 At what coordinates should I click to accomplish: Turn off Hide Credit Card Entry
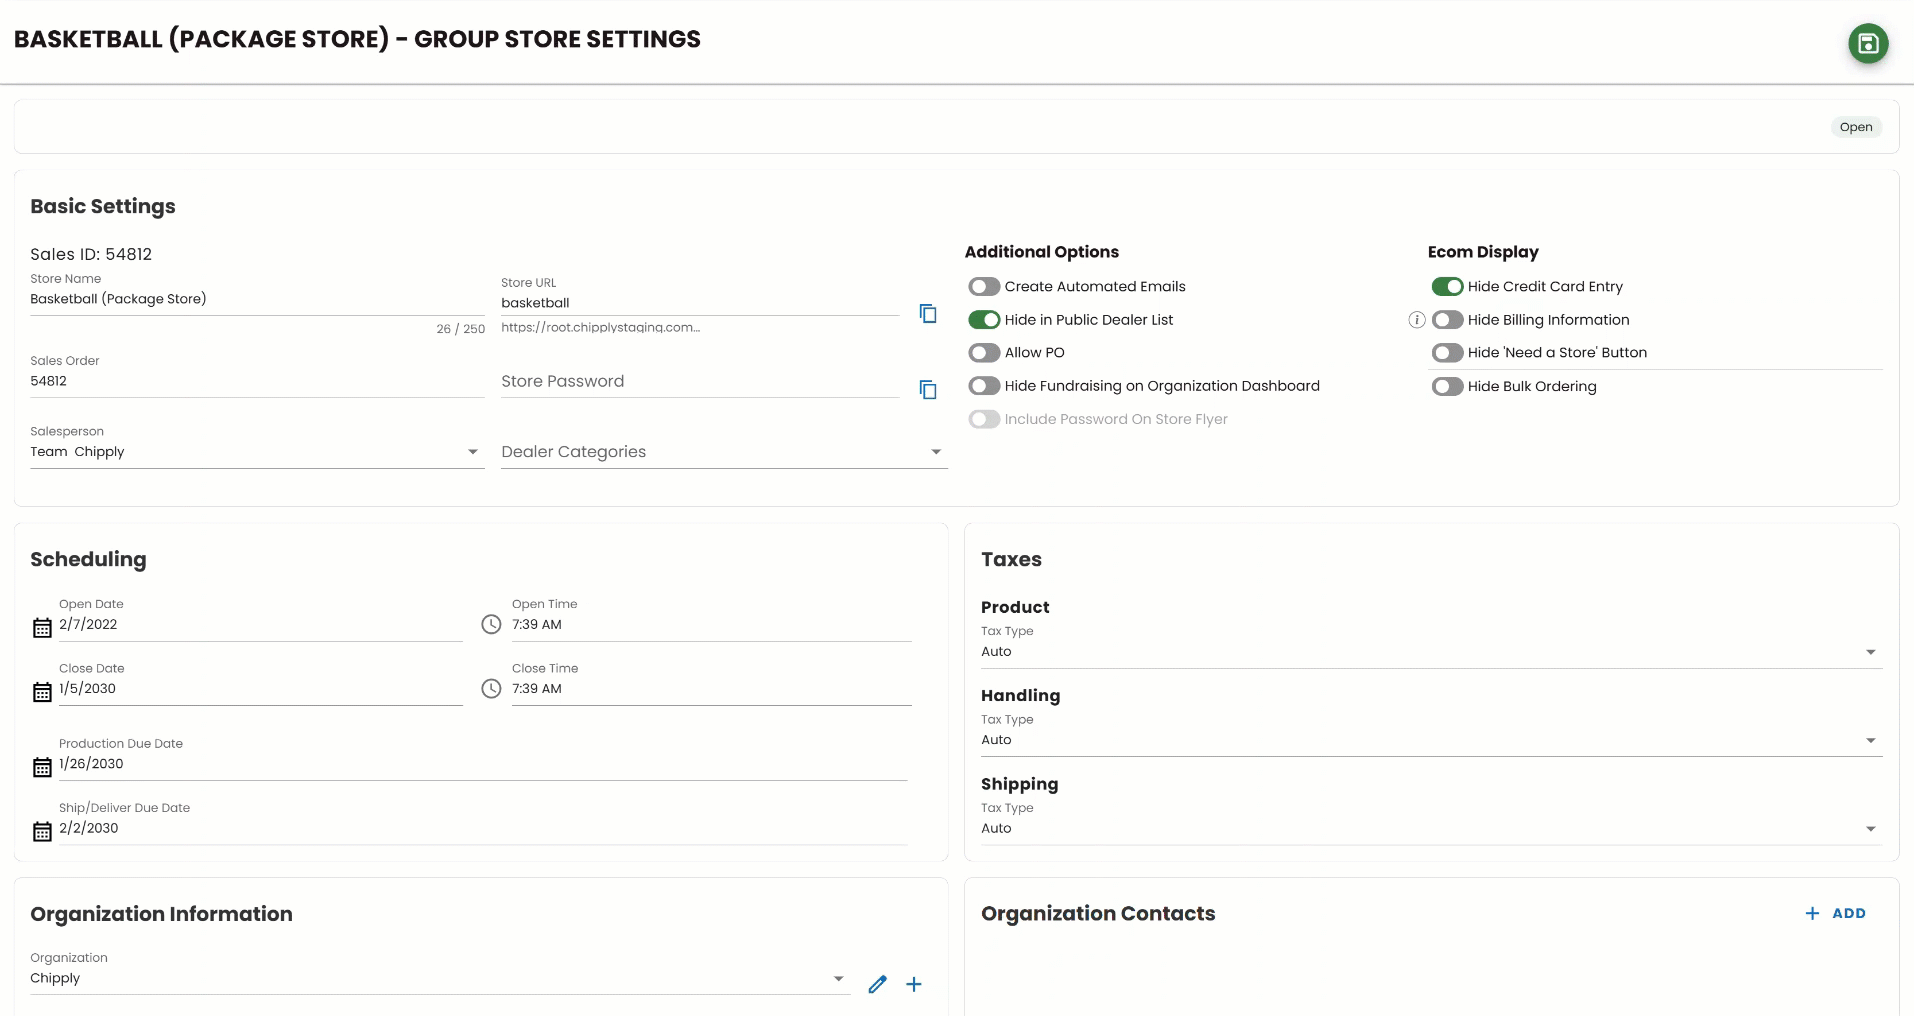1447,287
